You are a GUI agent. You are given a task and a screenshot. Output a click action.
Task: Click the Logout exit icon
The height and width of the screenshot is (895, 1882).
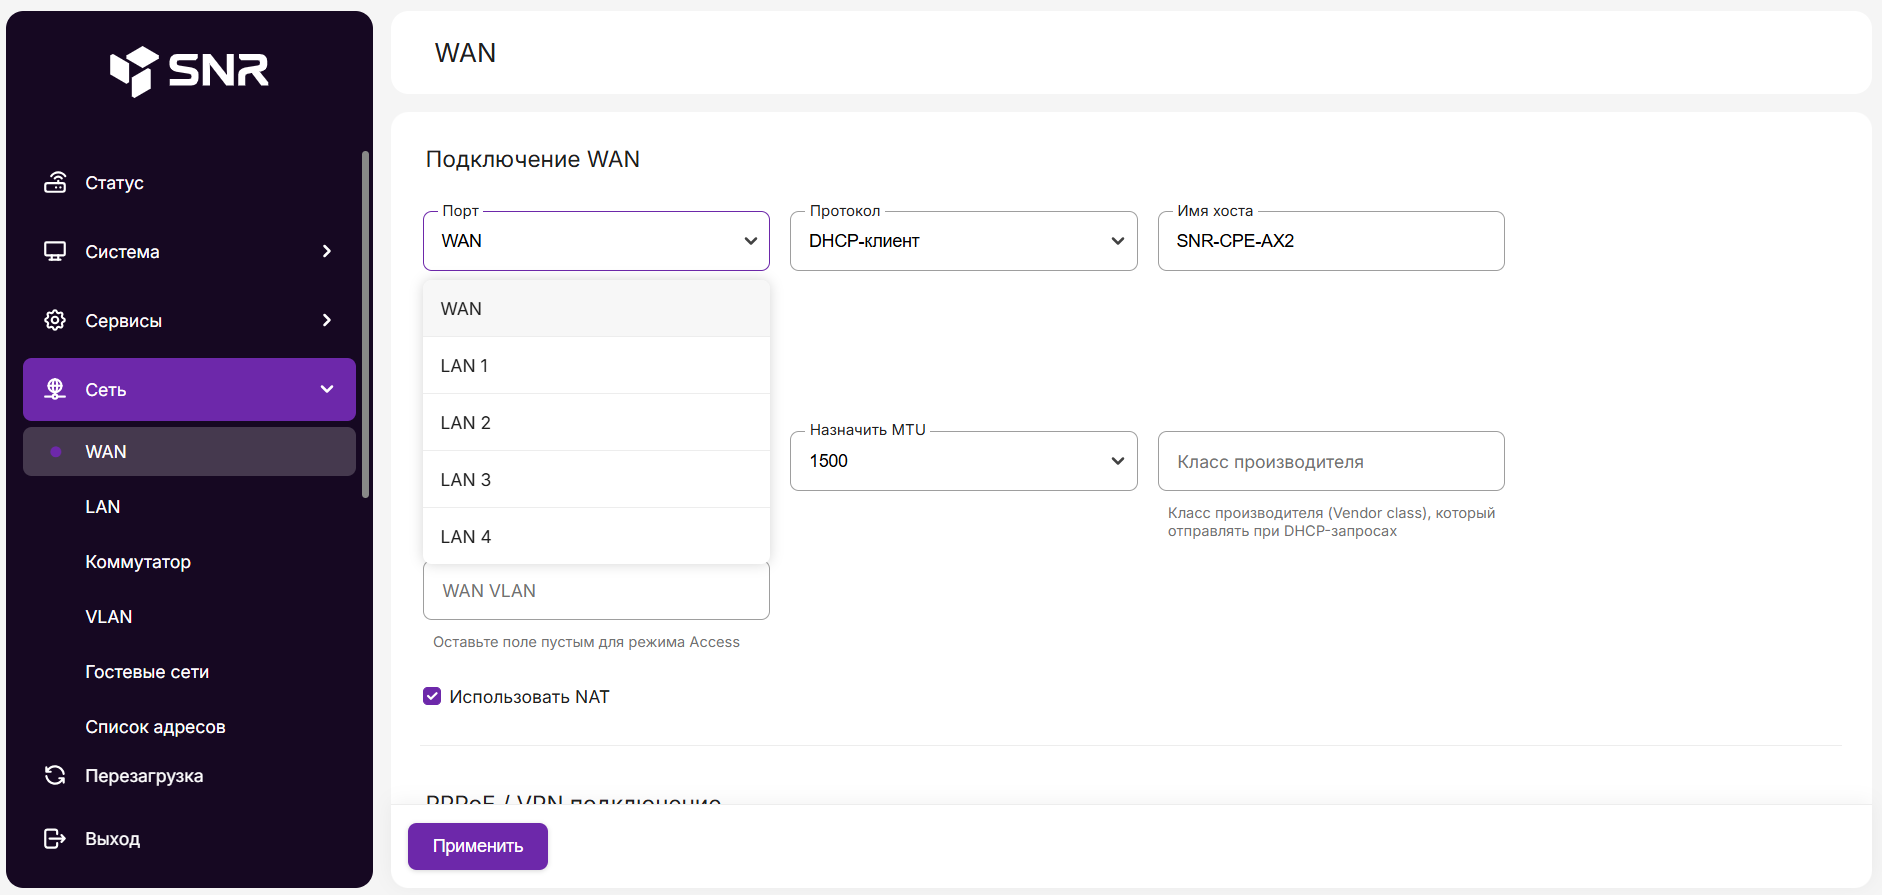coord(55,839)
